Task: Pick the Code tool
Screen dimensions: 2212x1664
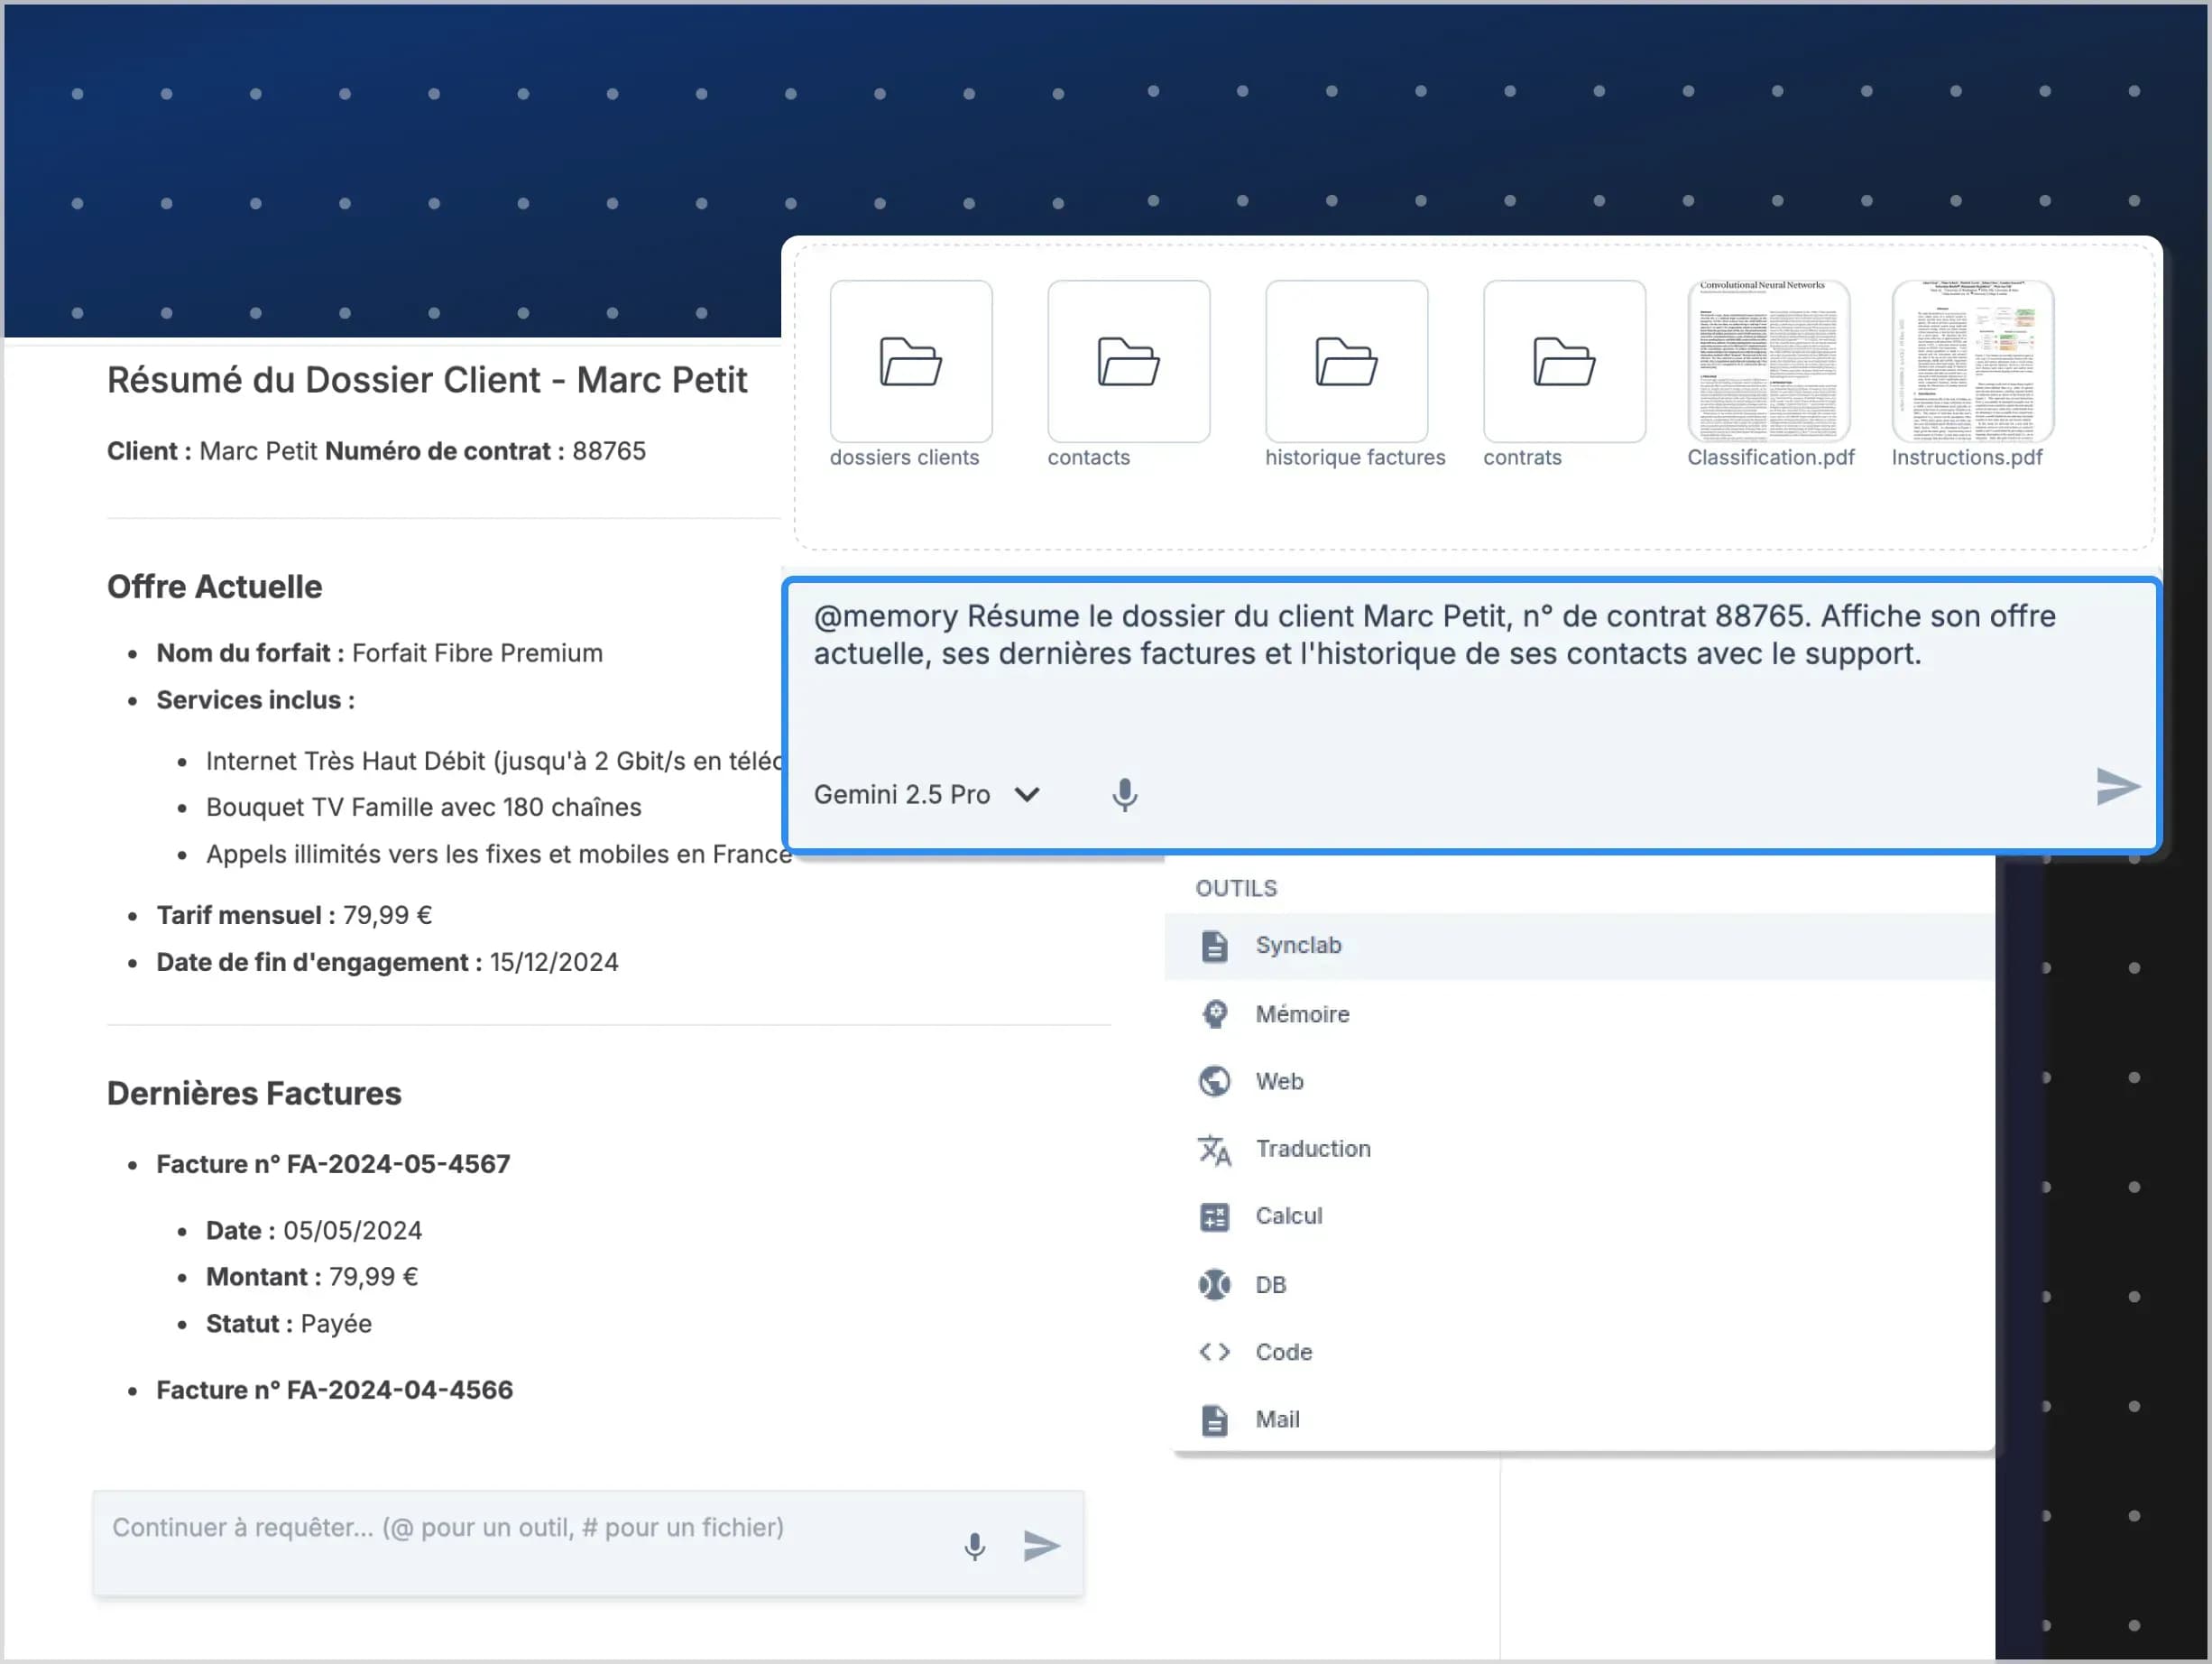Action: click(1283, 1352)
